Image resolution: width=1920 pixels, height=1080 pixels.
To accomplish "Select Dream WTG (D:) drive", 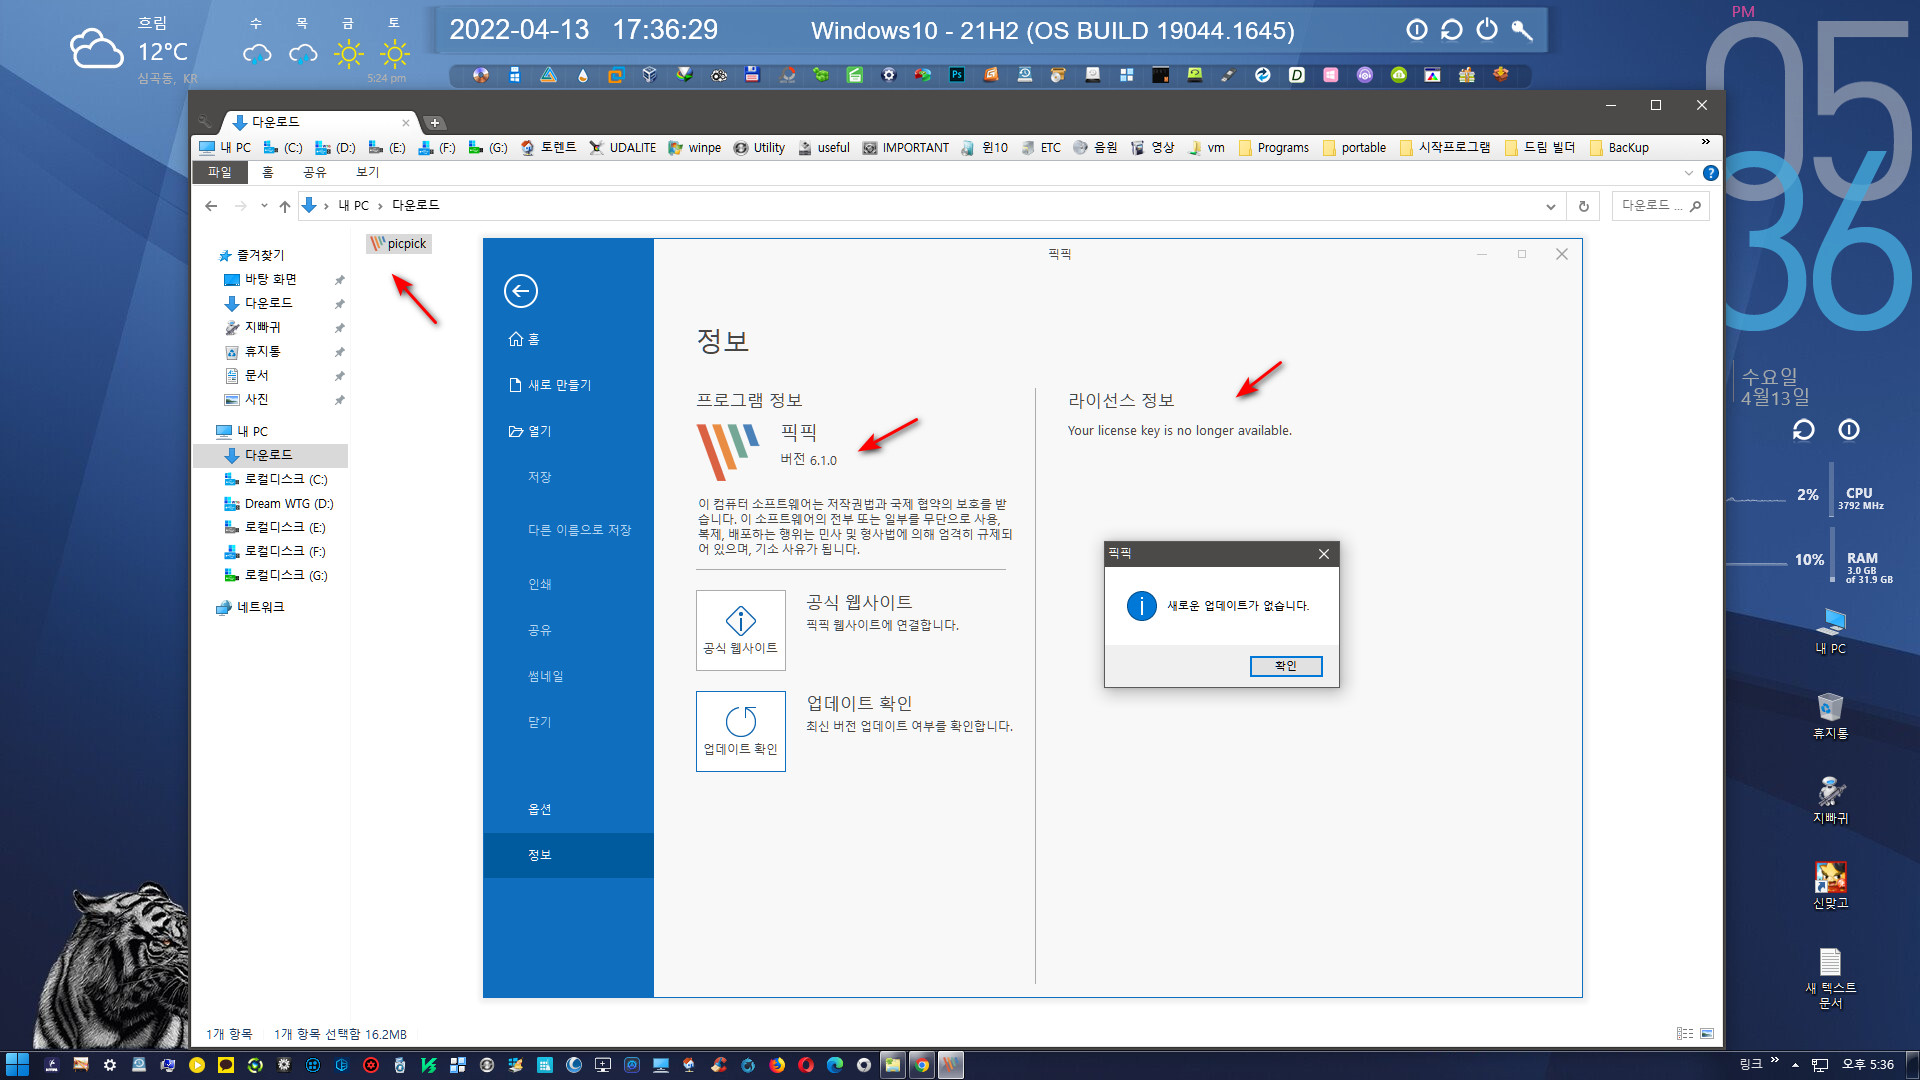I will pyautogui.click(x=289, y=504).
